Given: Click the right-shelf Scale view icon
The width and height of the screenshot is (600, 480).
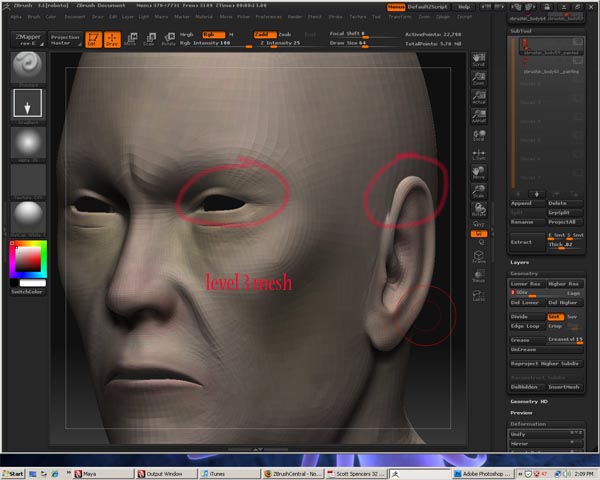Looking at the screenshot, I should point(479,191).
